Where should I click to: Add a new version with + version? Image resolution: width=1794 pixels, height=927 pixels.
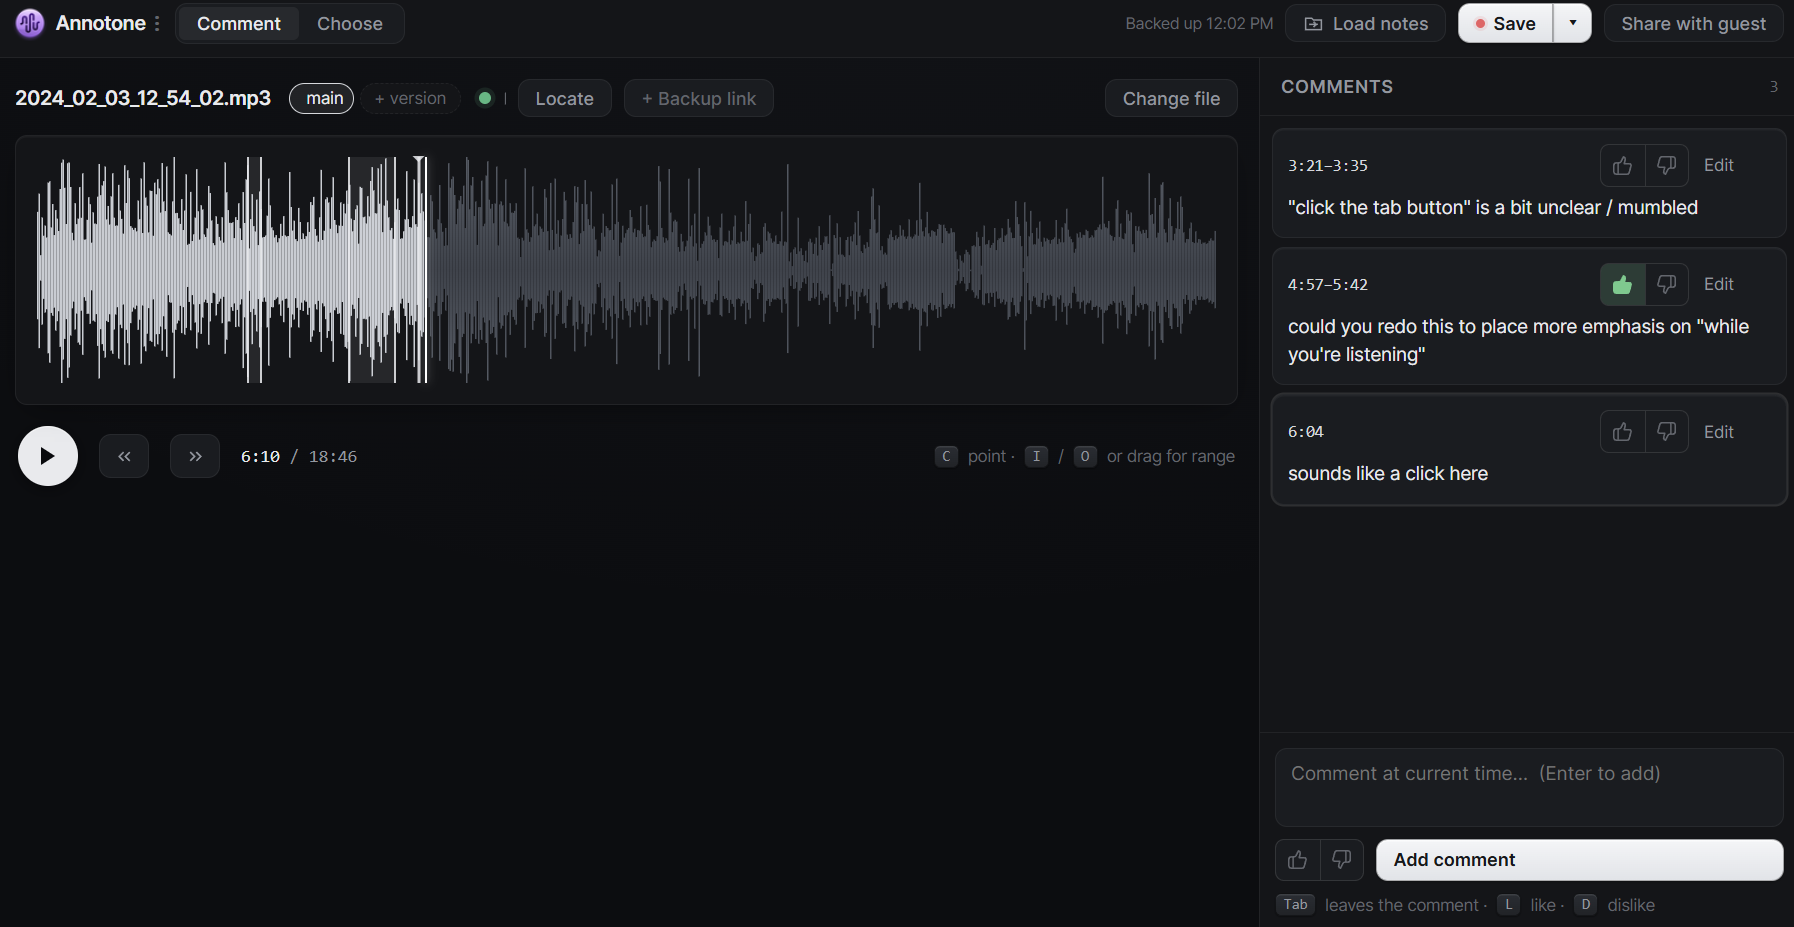410,98
